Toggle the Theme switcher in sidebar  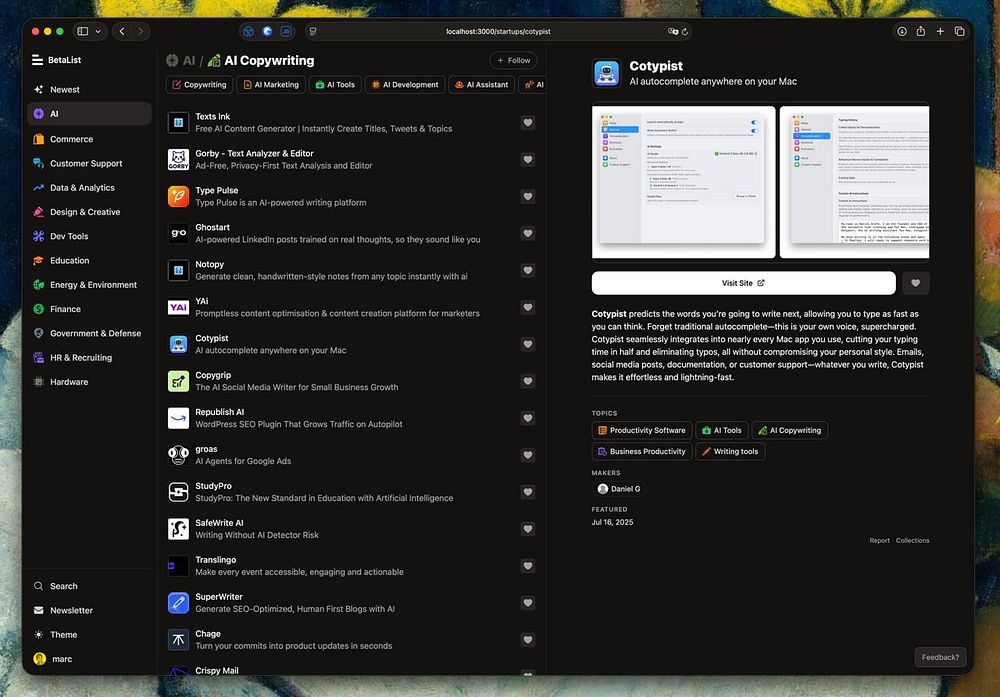pos(63,634)
